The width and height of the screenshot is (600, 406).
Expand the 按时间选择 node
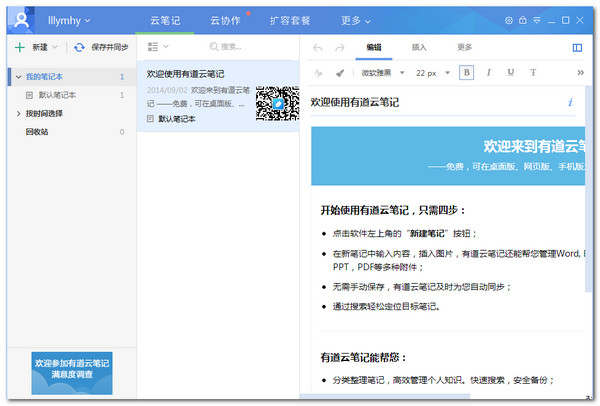pyautogui.click(x=18, y=114)
